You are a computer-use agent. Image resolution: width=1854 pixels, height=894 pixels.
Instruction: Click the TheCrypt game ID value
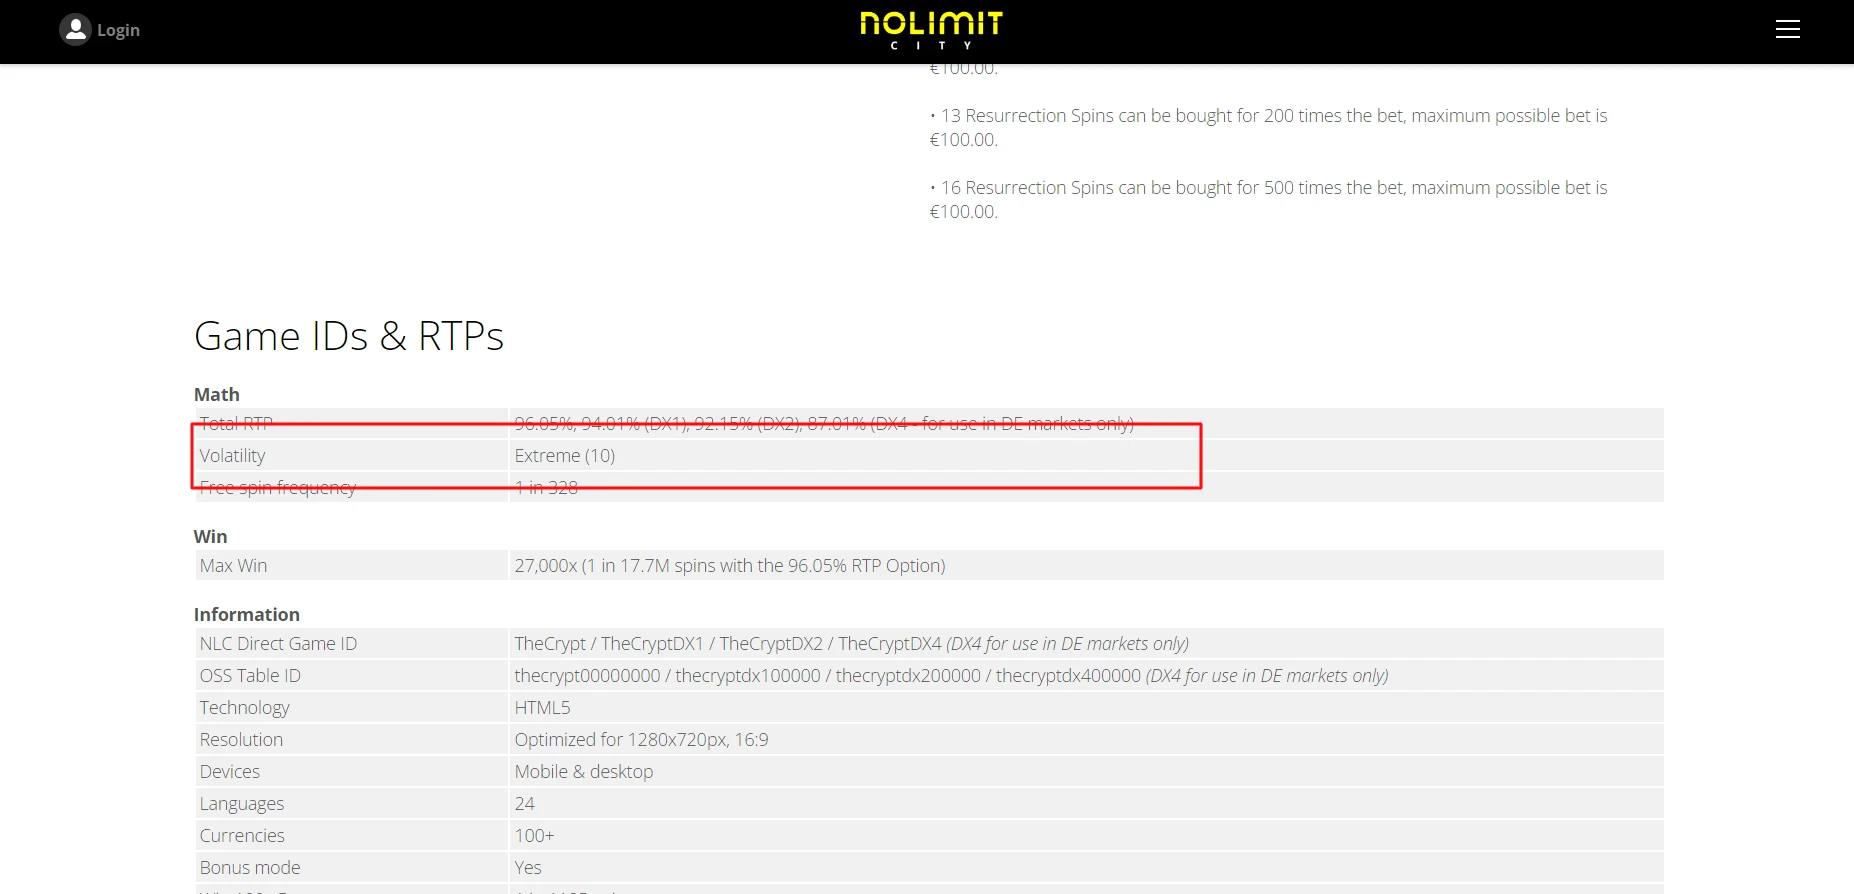point(851,643)
